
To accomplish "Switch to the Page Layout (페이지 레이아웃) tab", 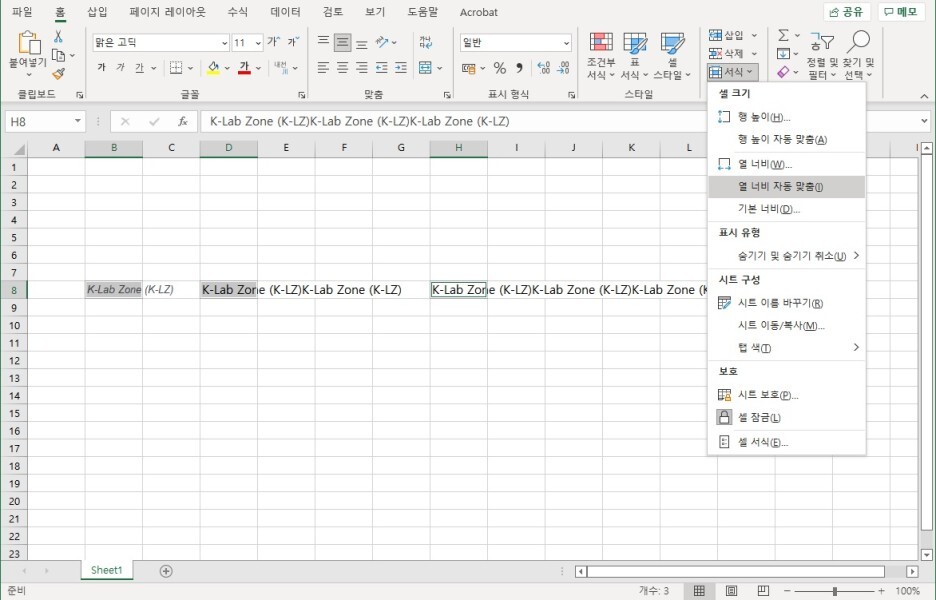I will 167,12.
